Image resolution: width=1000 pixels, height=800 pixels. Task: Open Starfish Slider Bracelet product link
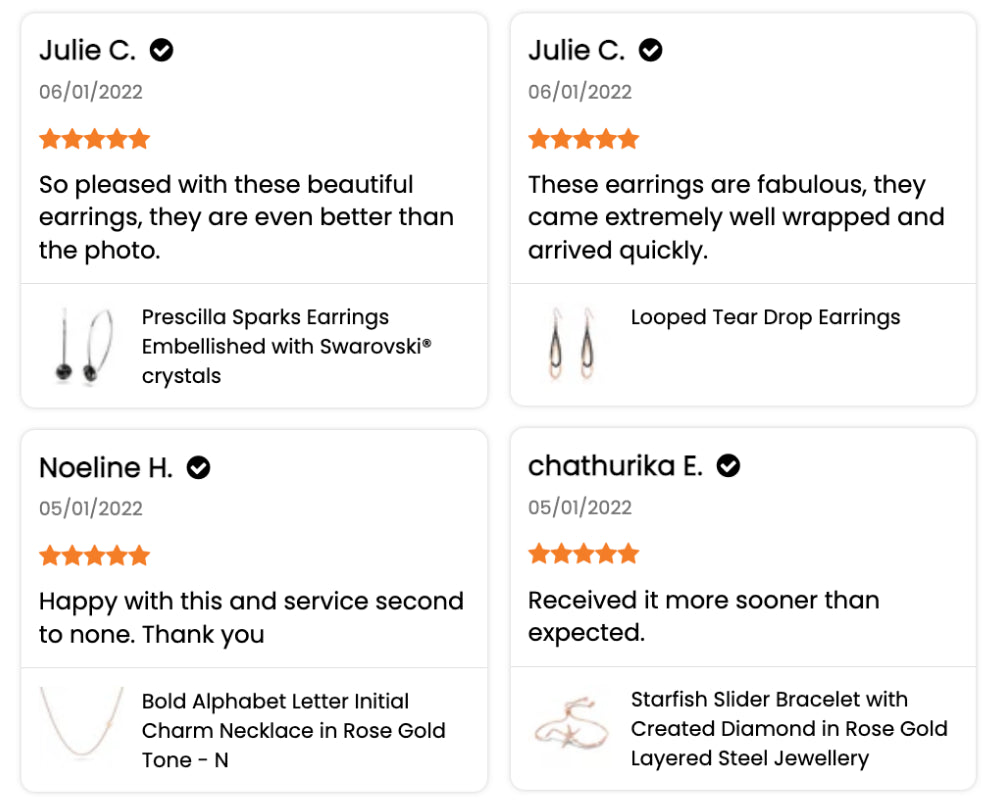789,729
